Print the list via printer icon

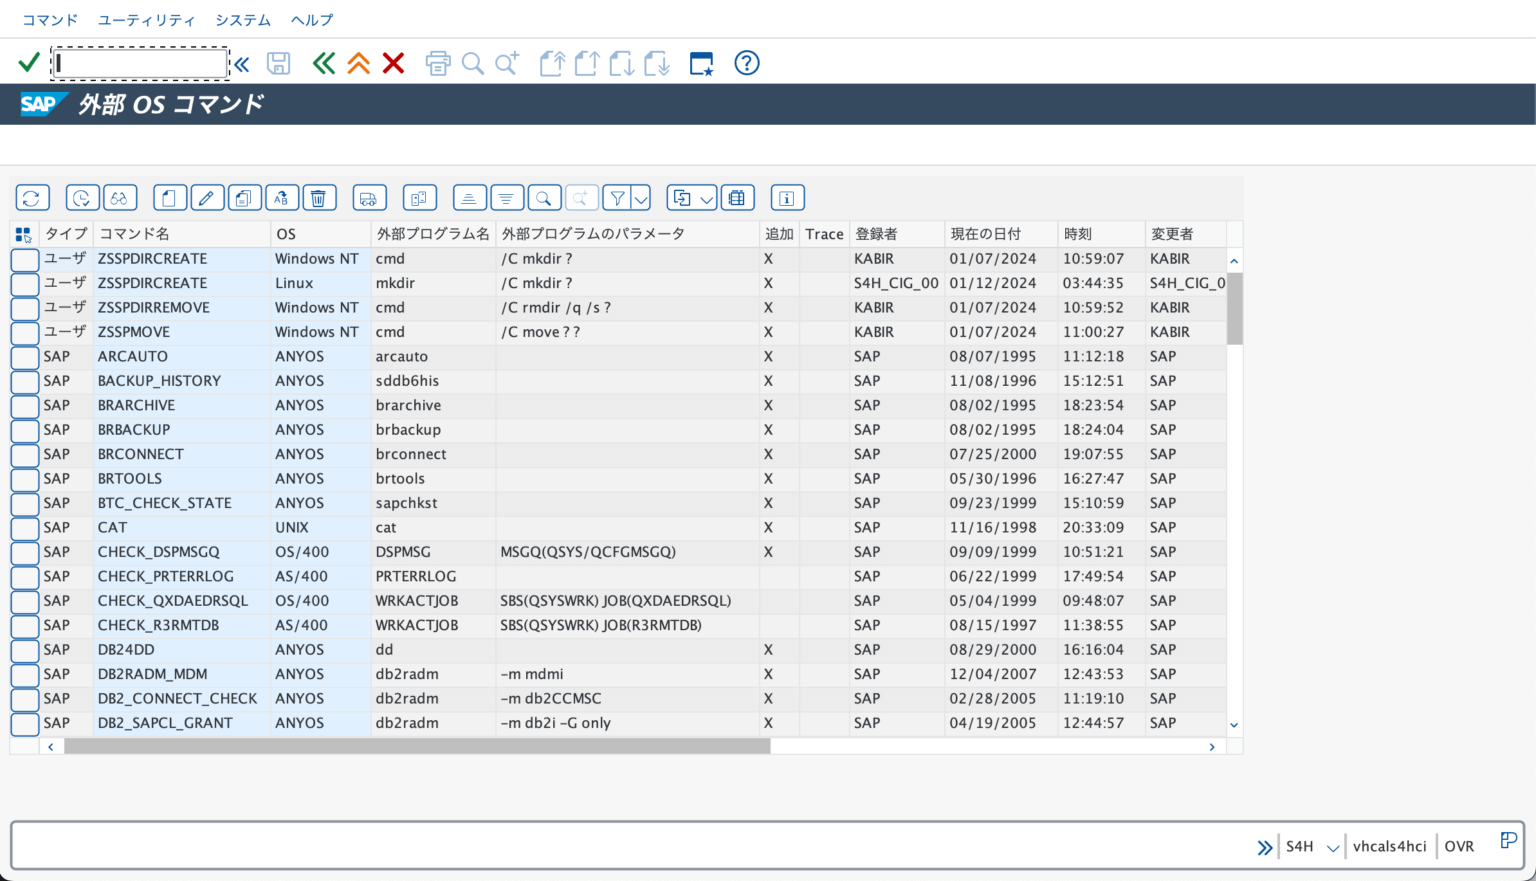tap(437, 62)
